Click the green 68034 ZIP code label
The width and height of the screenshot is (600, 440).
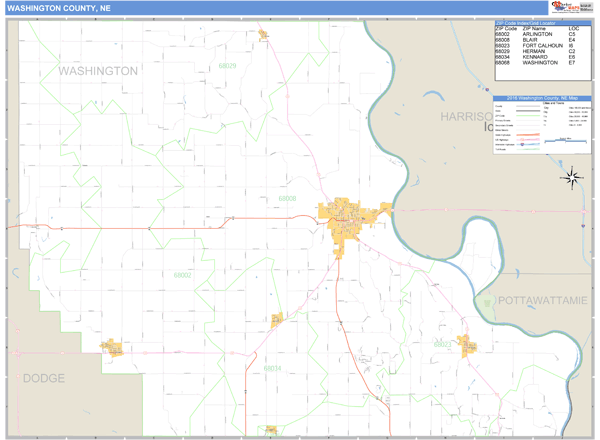[x=271, y=368]
